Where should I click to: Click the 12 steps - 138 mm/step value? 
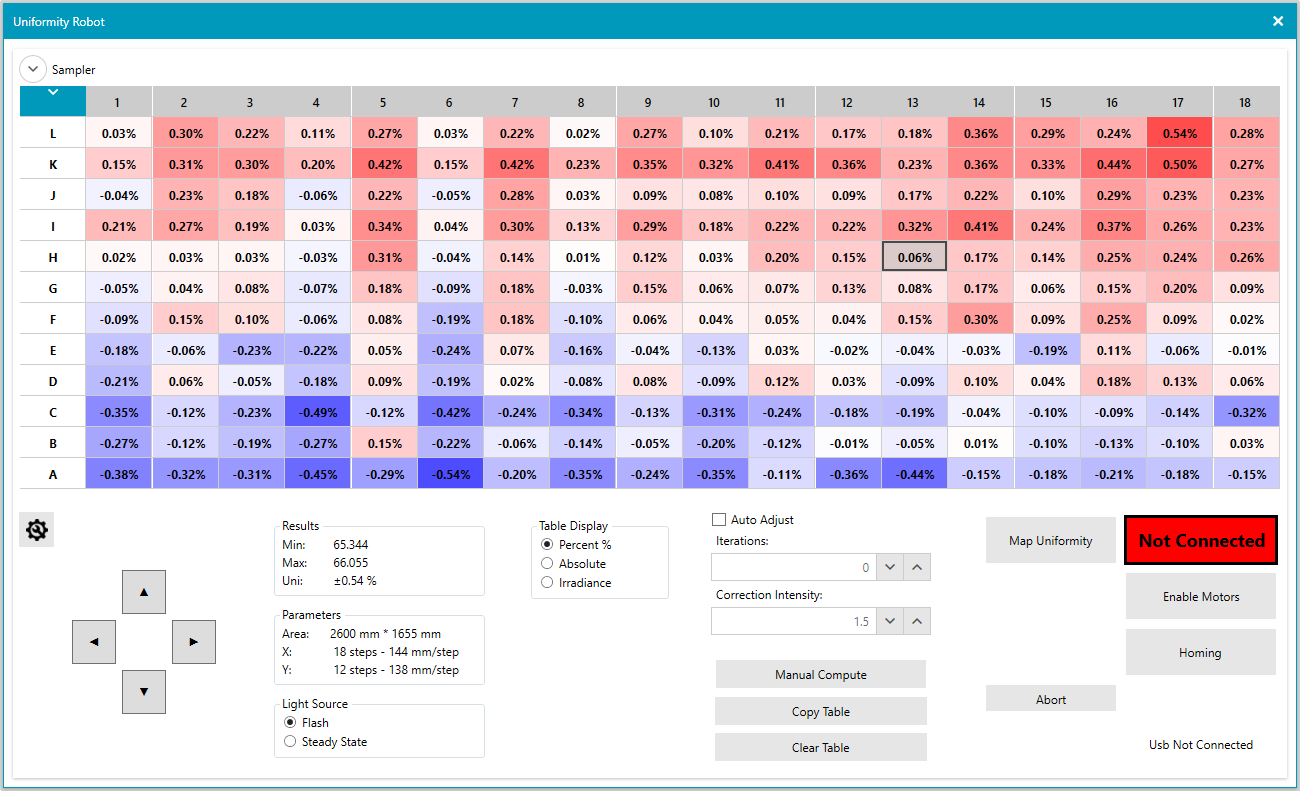[396, 669]
